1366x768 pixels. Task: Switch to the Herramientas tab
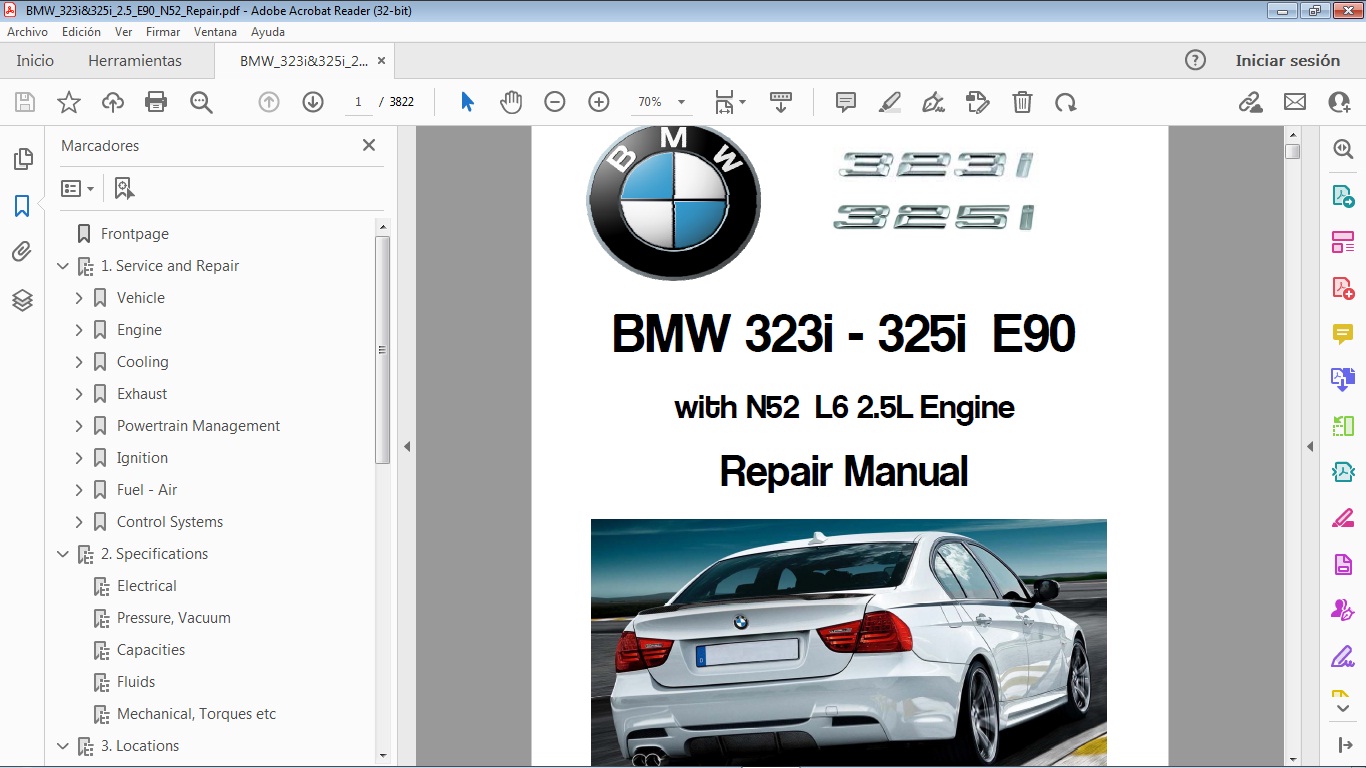pyautogui.click(x=135, y=60)
